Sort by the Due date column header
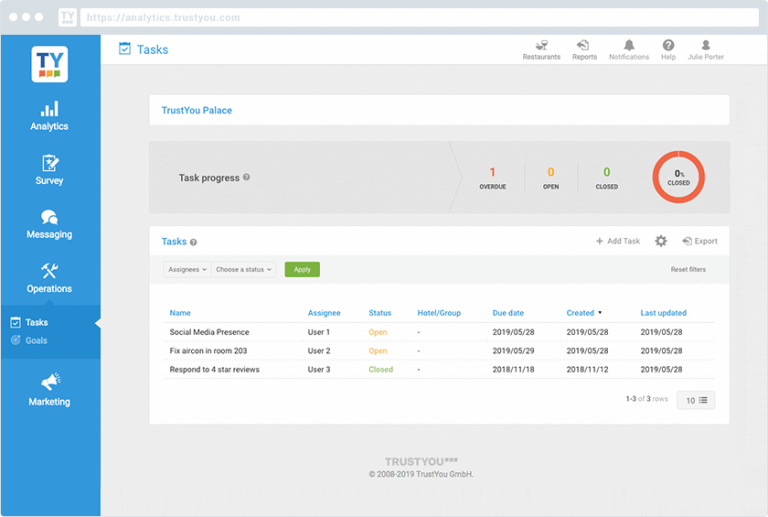The image size is (768, 517). pyautogui.click(x=508, y=313)
